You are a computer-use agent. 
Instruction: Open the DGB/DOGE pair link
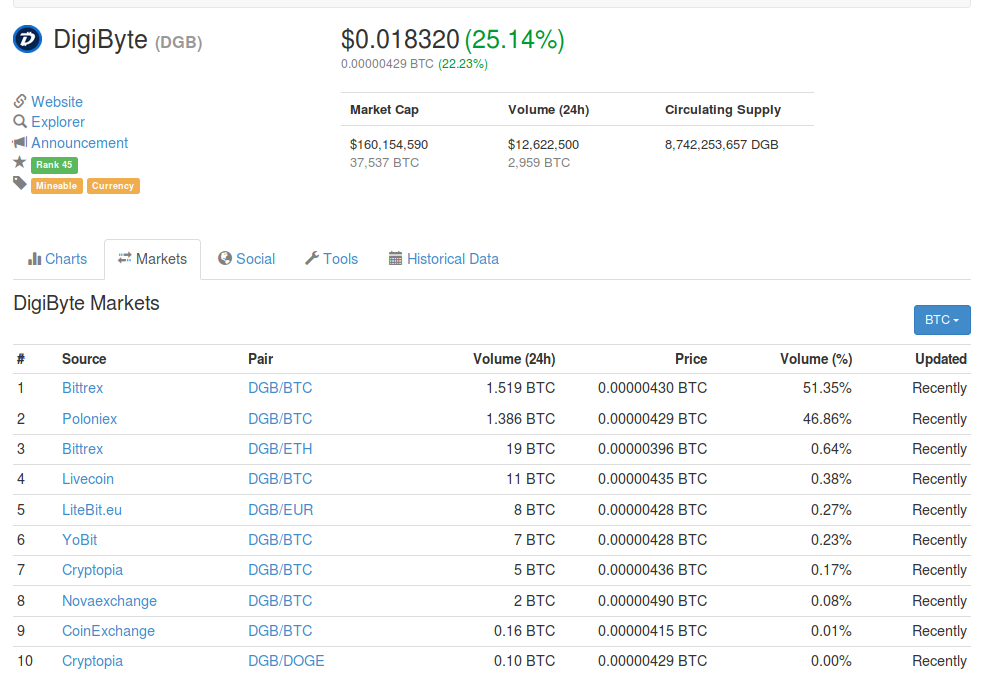[287, 661]
